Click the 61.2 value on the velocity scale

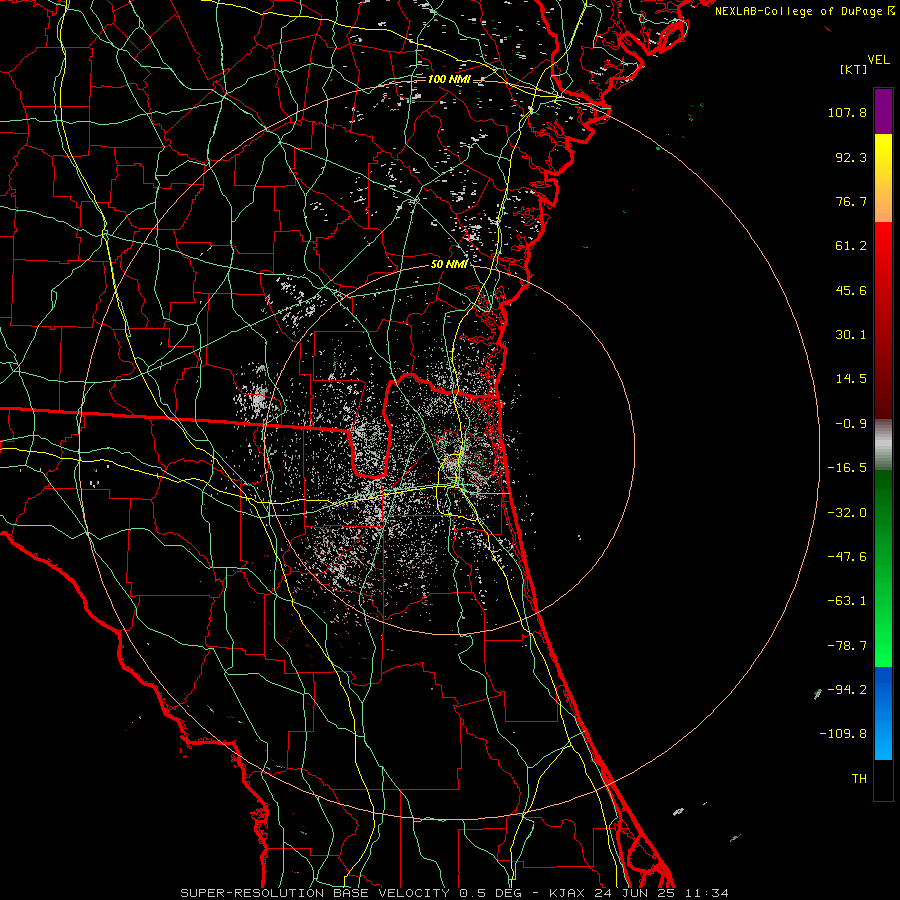pyautogui.click(x=851, y=246)
